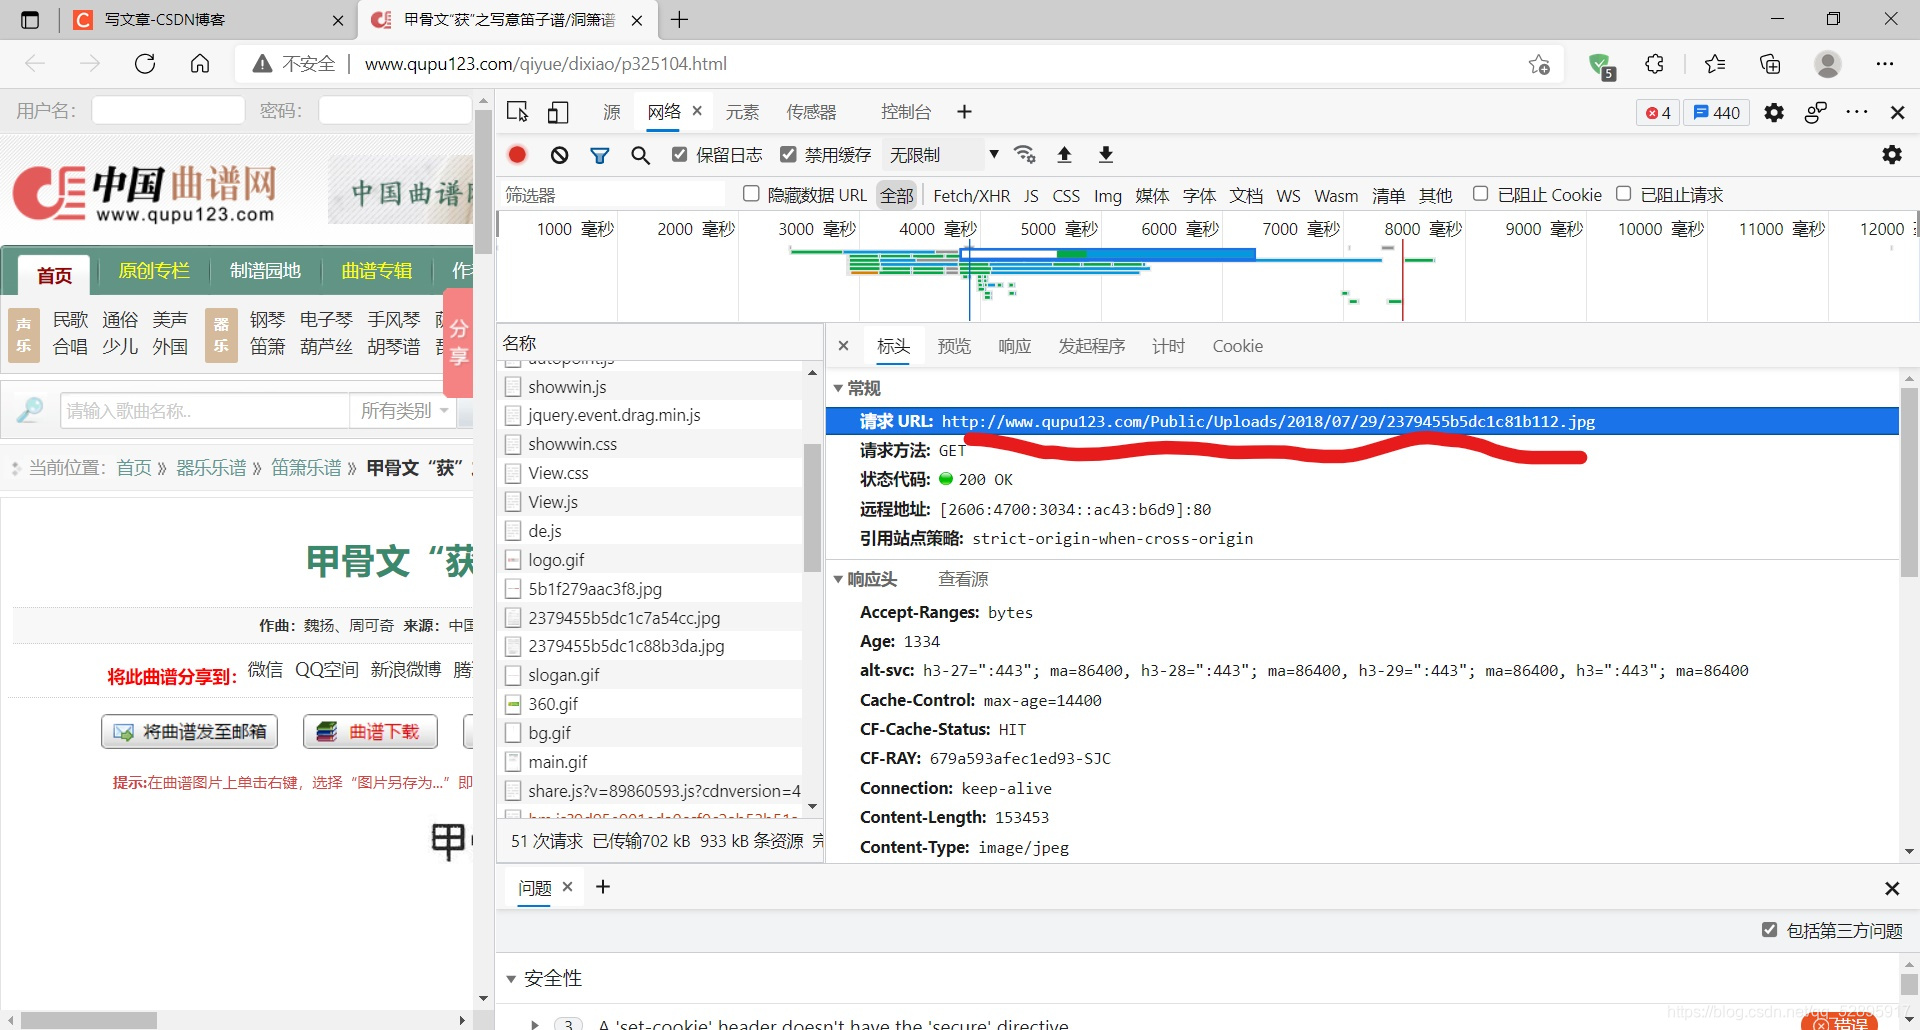Open browser extensions puzzle icon
Image resolution: width=1920 pixels, height=1030 pixels.
[1655, 64]
